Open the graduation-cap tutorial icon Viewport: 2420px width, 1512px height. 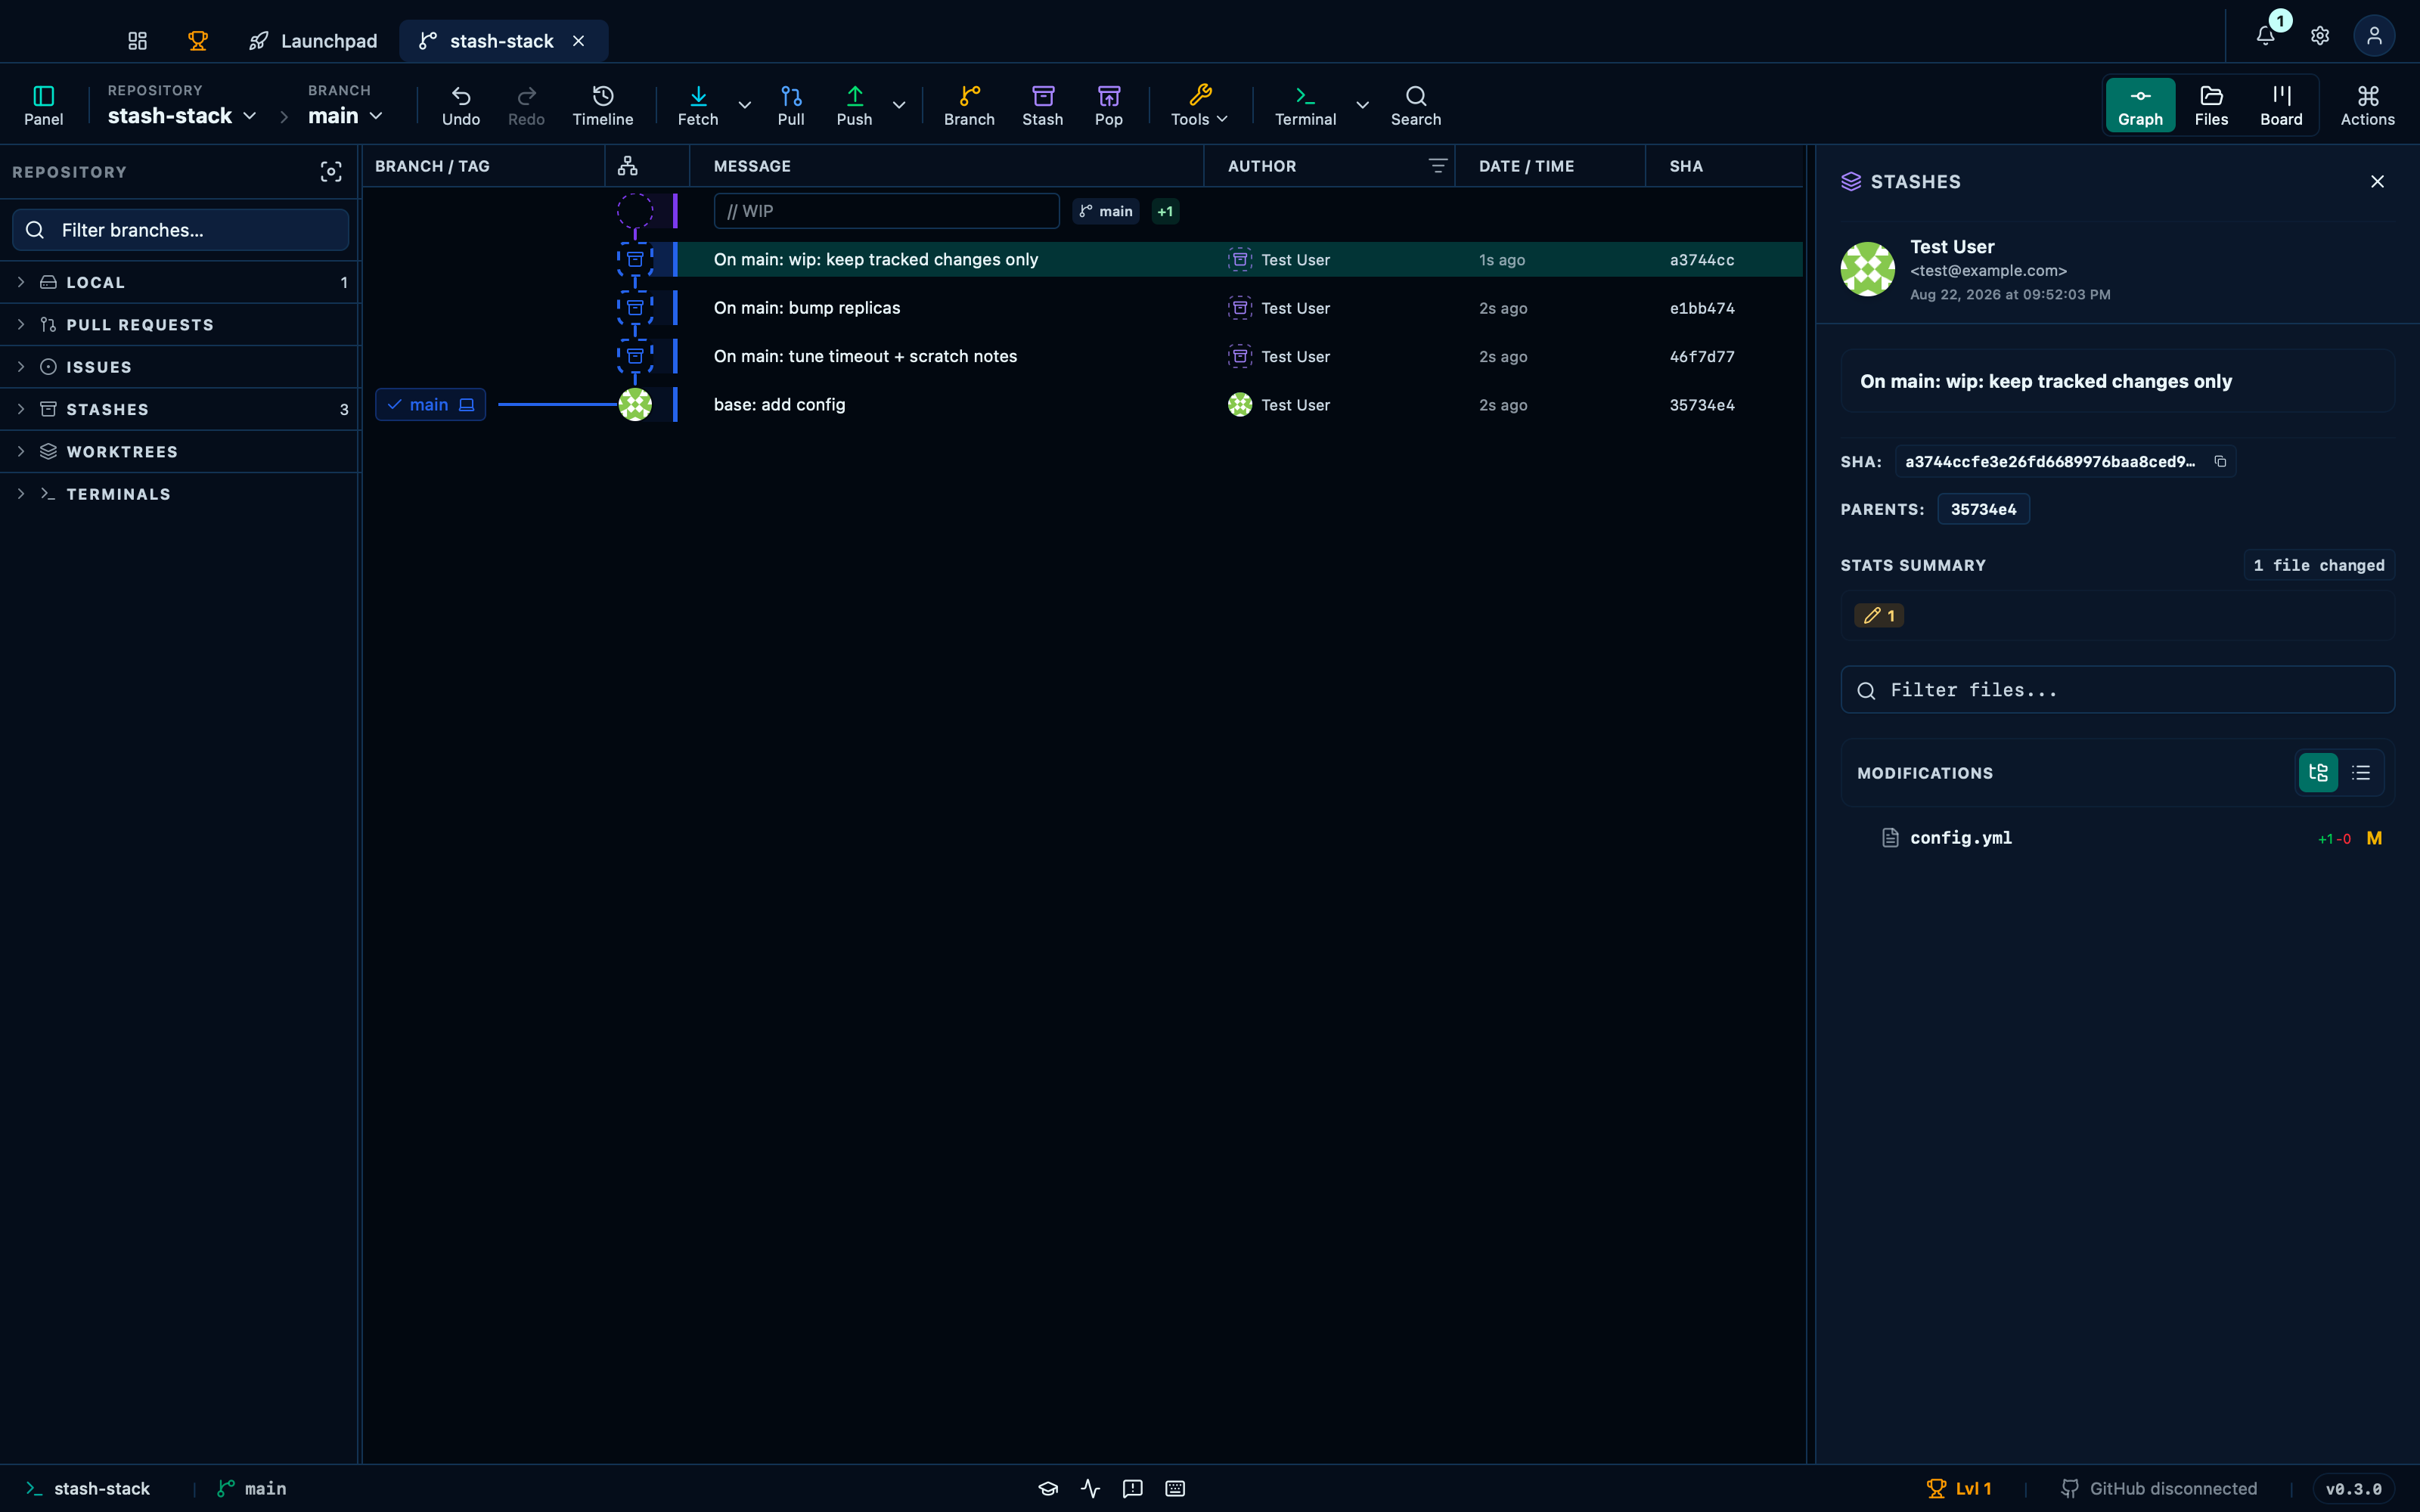pyautogui.click(x=1048, y=1488)
